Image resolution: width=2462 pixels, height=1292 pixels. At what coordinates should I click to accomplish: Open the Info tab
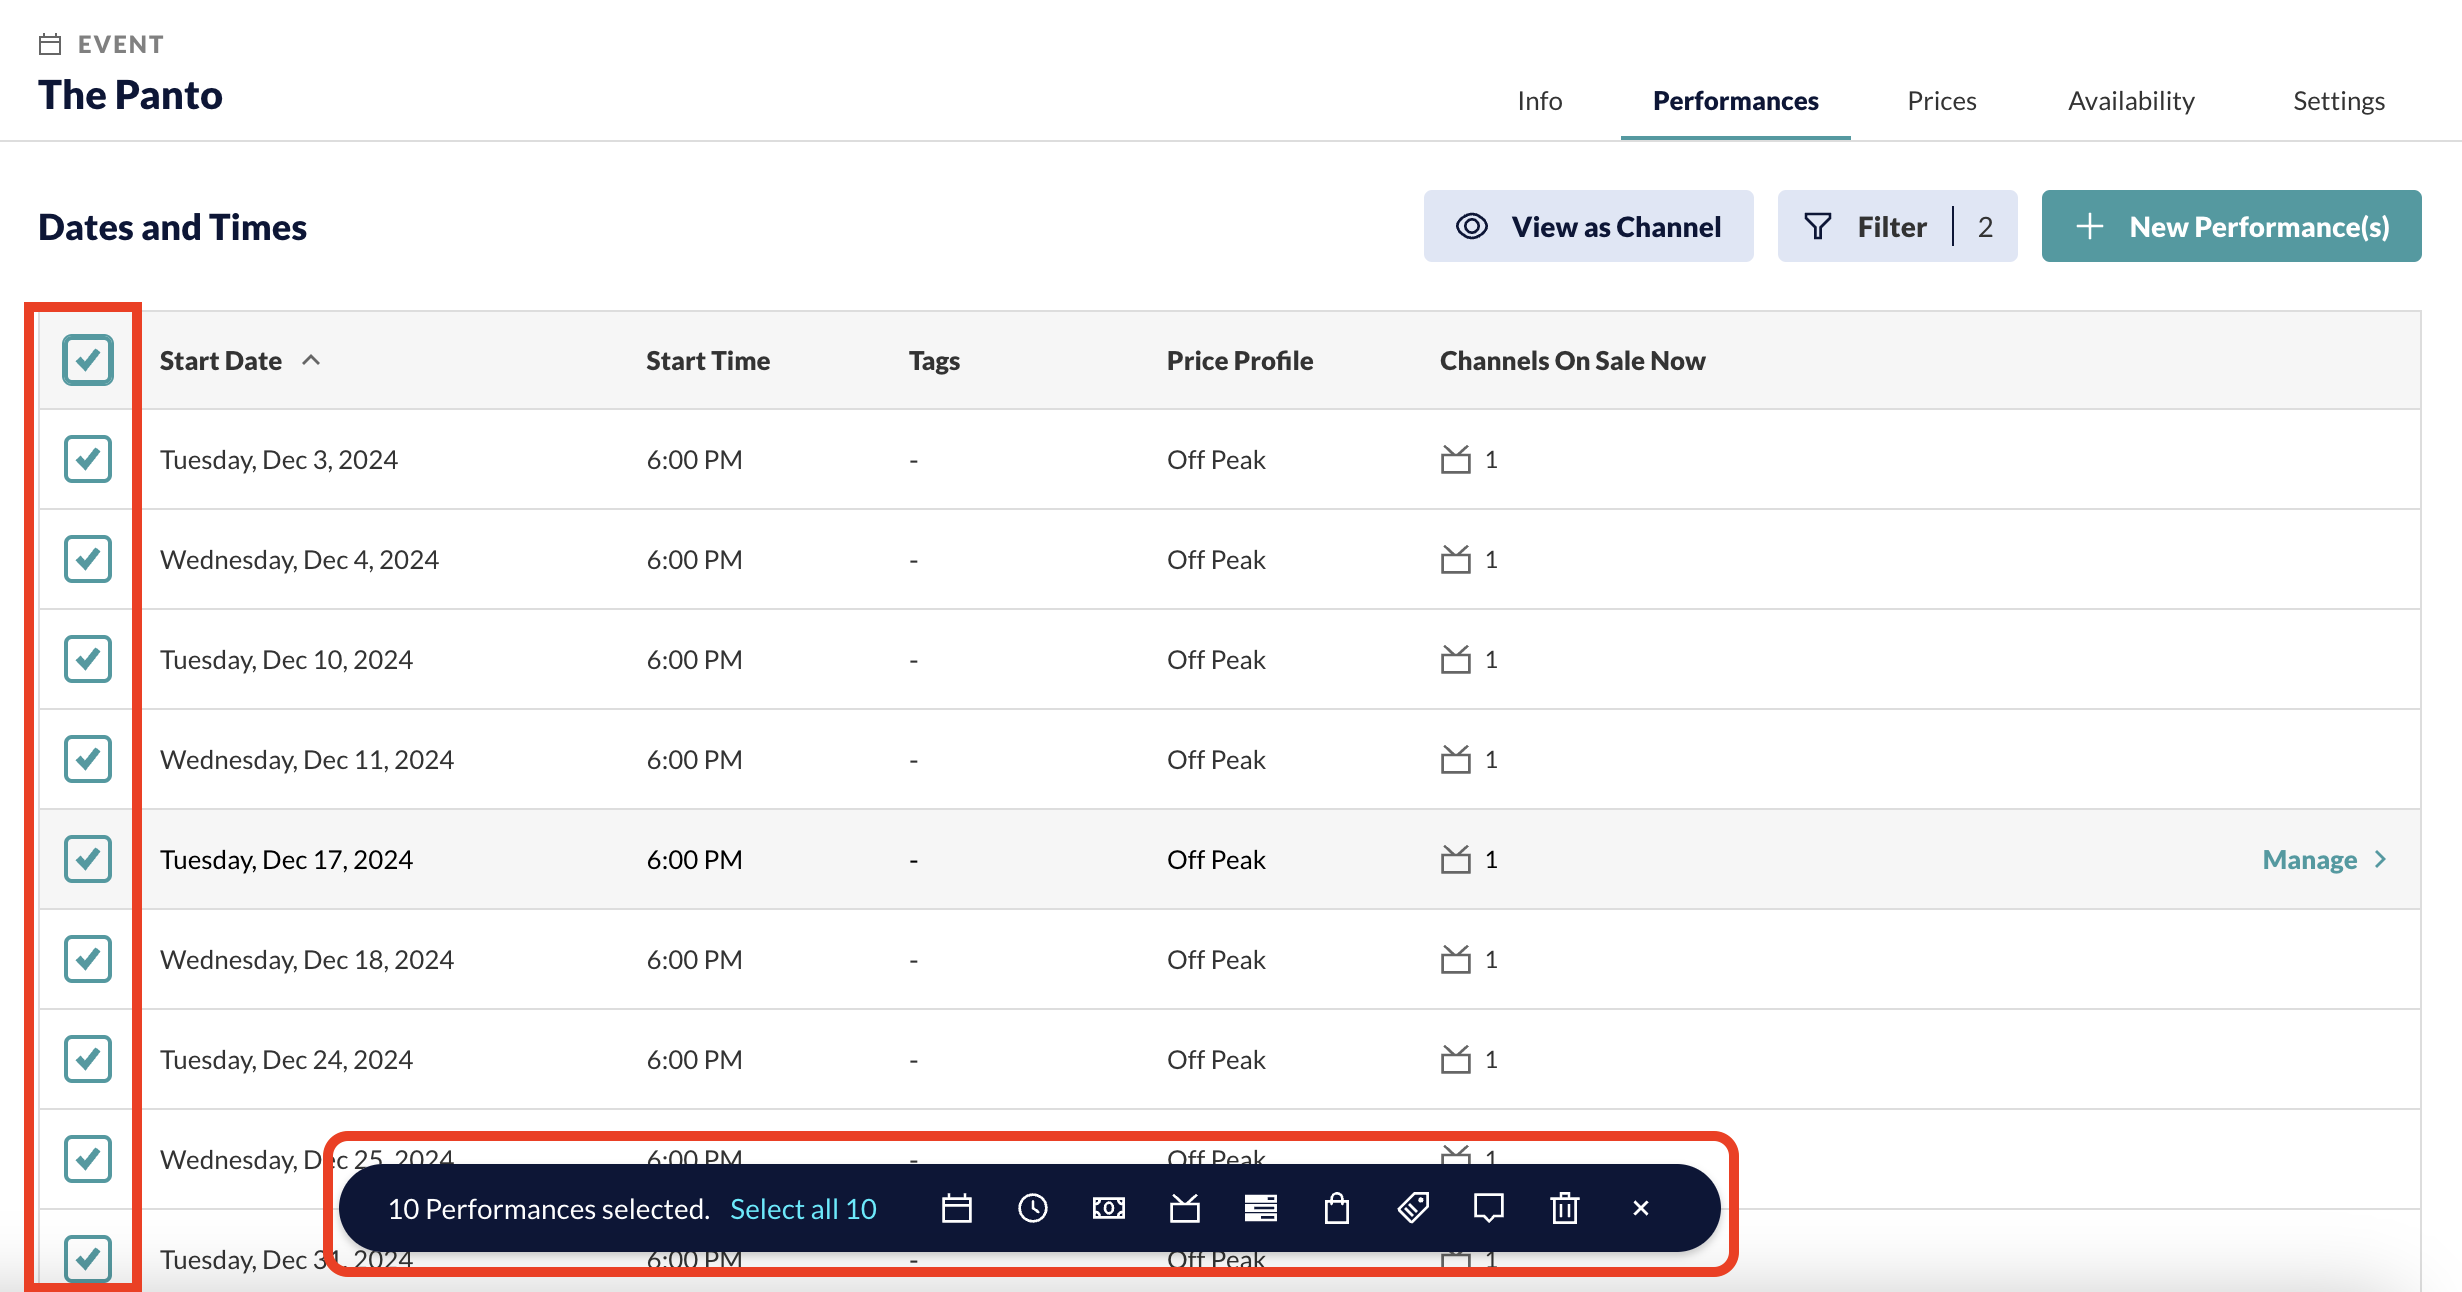1539,101
